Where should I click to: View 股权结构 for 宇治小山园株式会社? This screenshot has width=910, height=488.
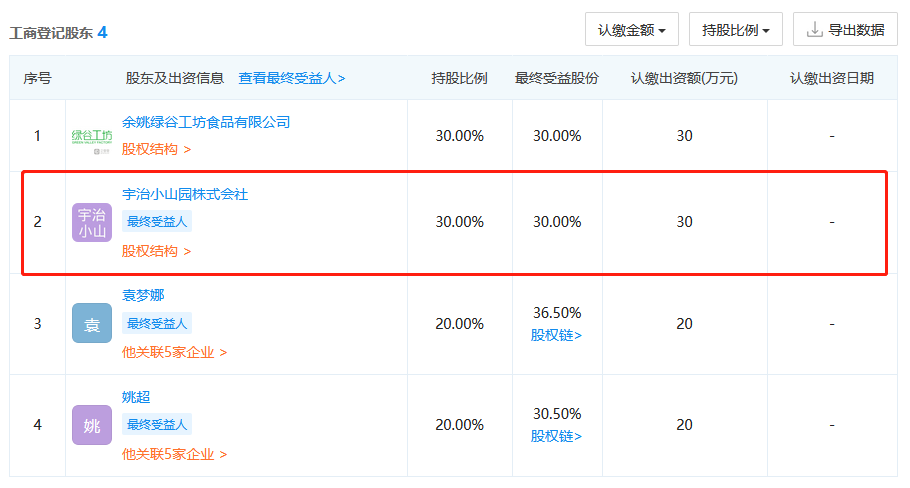[x=156, y=251]
